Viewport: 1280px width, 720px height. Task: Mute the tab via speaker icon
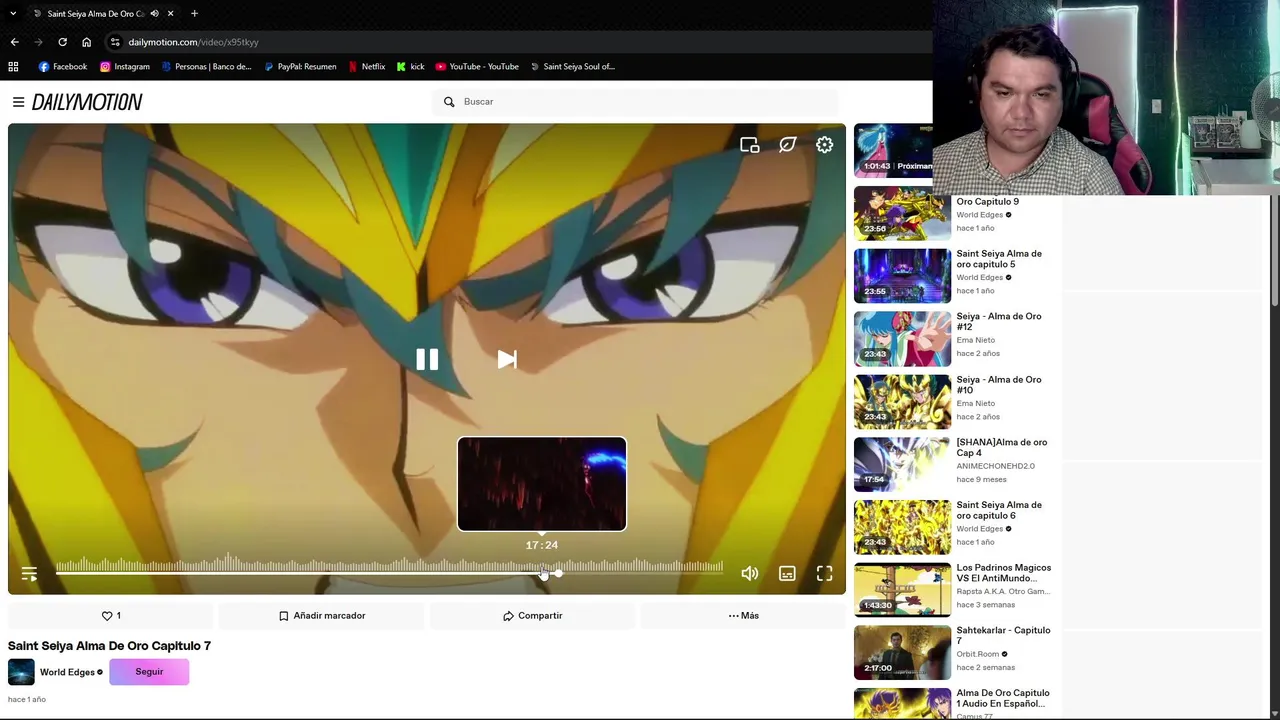click(x=154, y=14)
